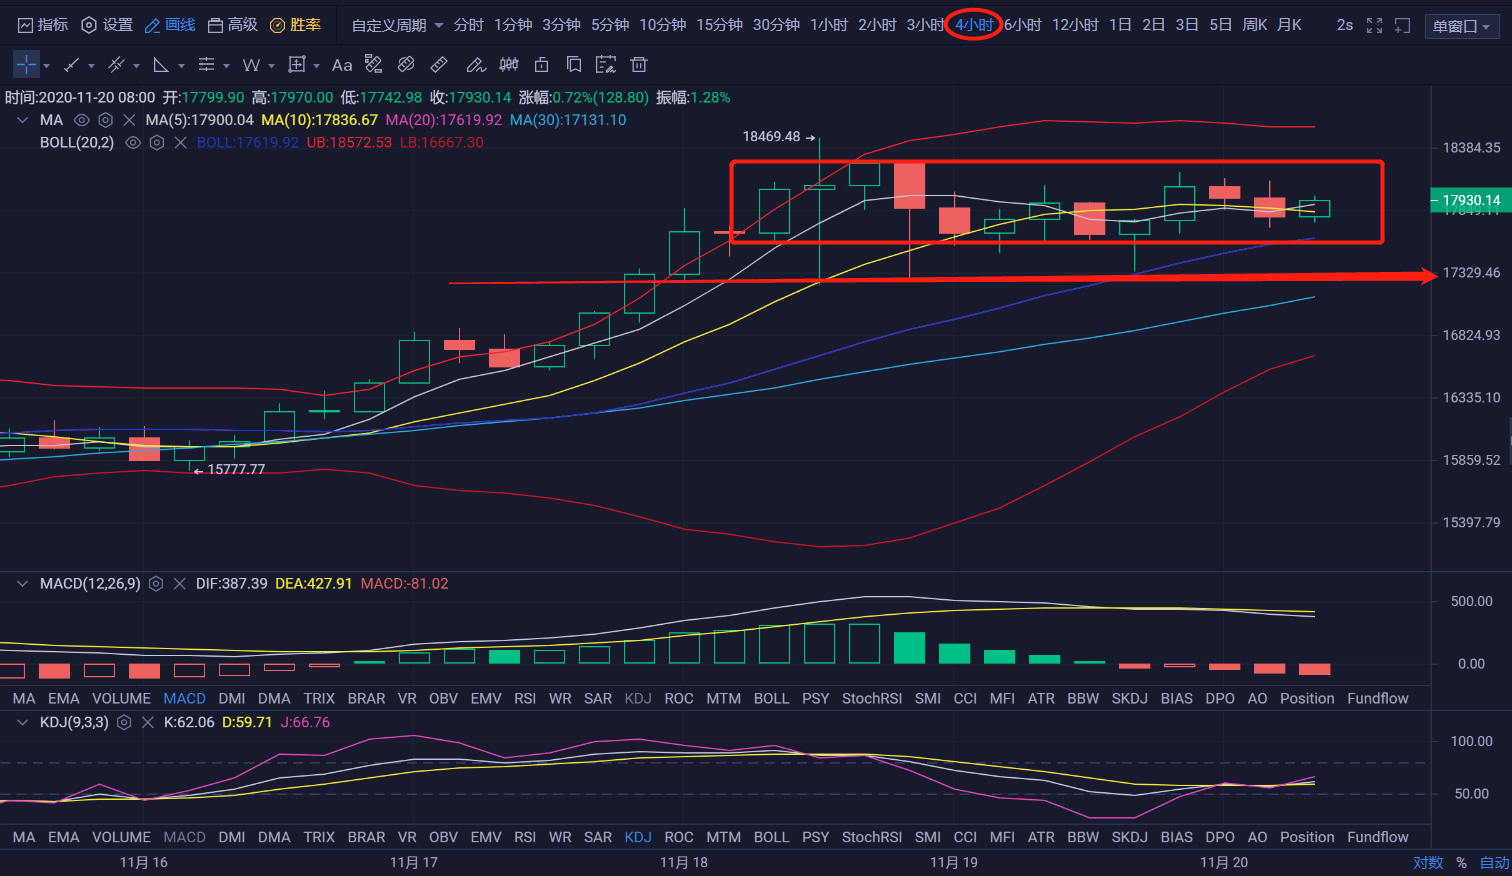
Task: Click the trash can delete drawings icon
Action: (639, 65)
